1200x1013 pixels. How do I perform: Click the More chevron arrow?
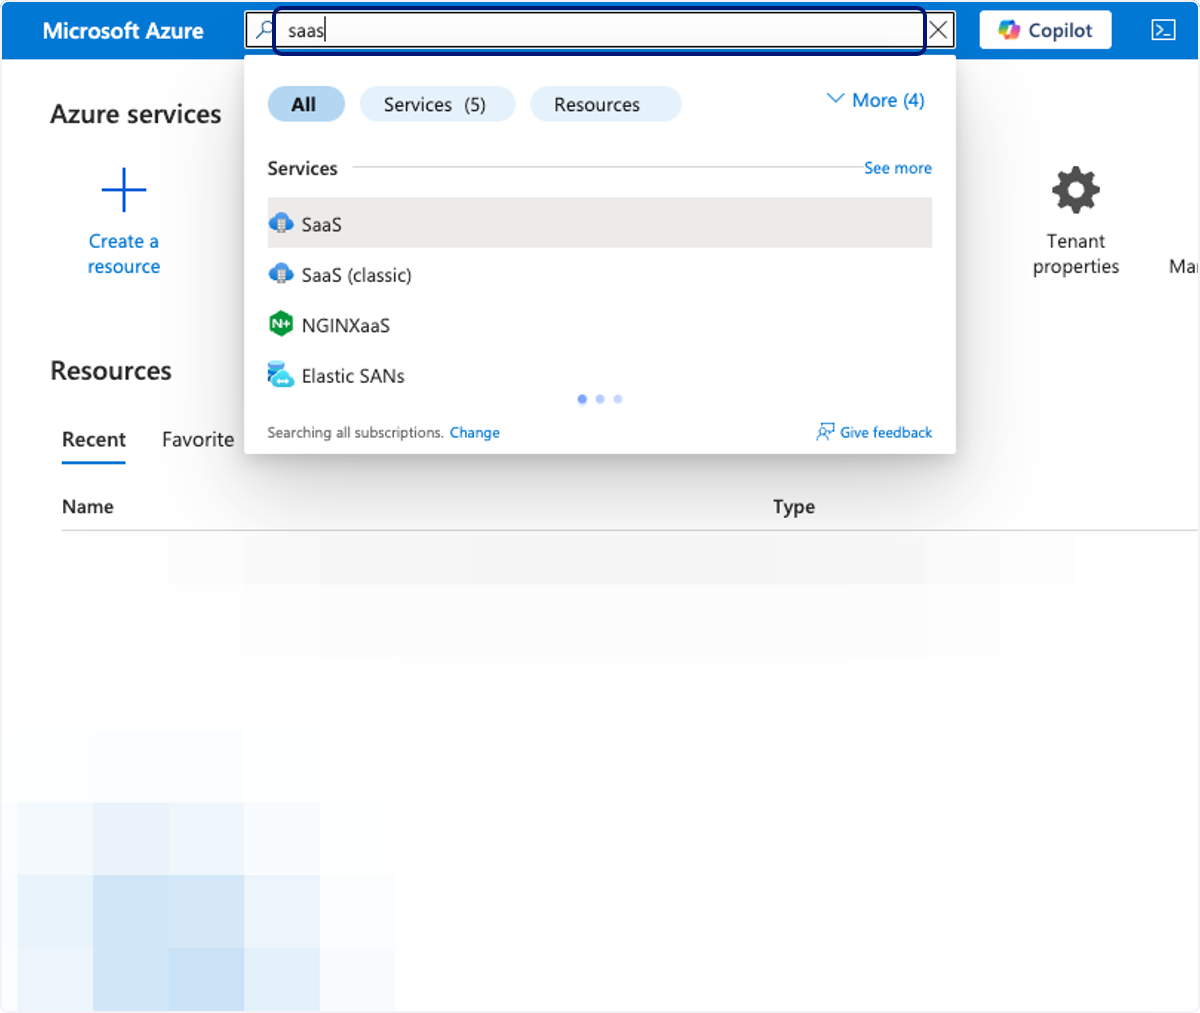point(835,98)
